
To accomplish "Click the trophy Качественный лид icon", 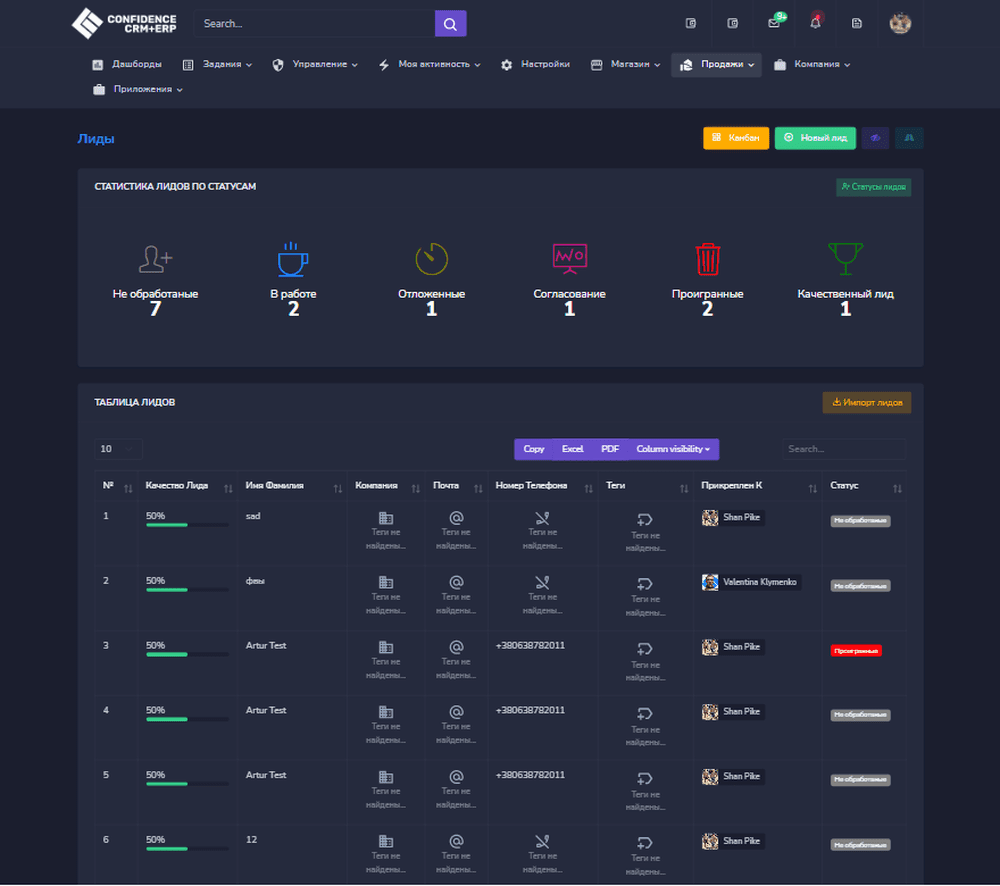I will coord(845,259).
